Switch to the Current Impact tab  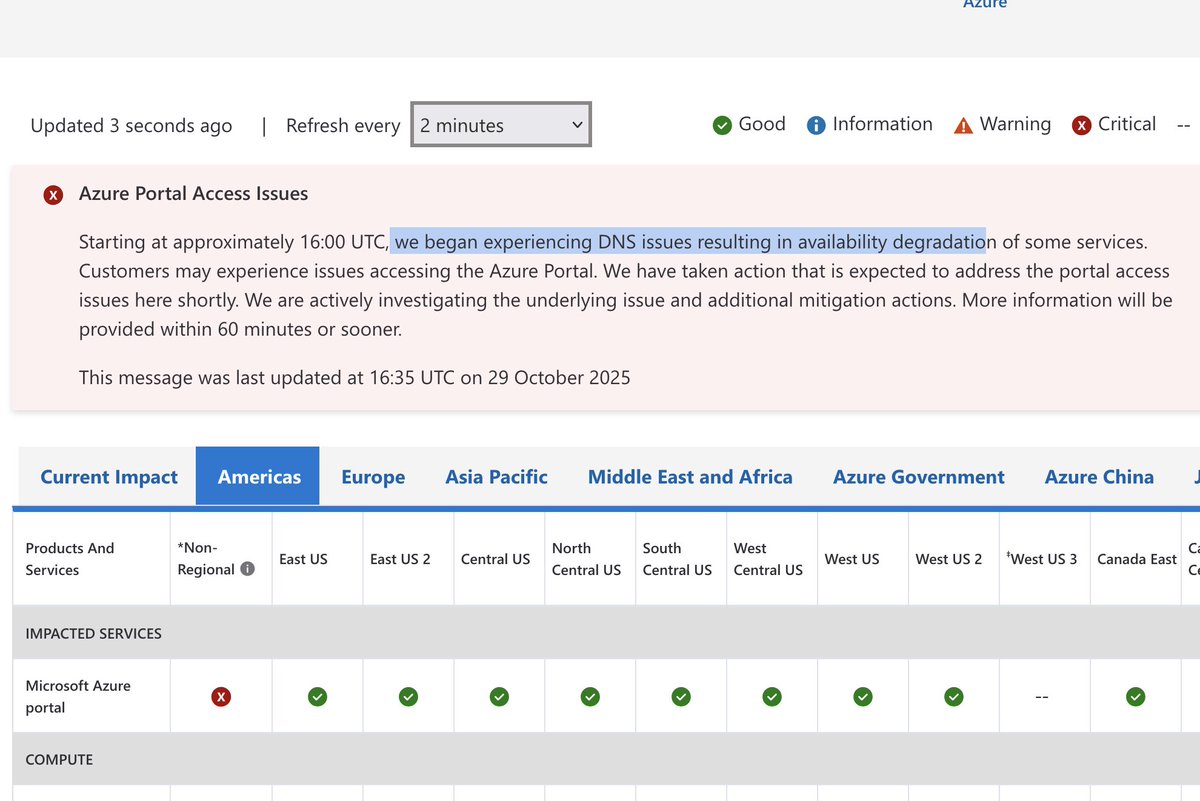[x=109, y=477]
